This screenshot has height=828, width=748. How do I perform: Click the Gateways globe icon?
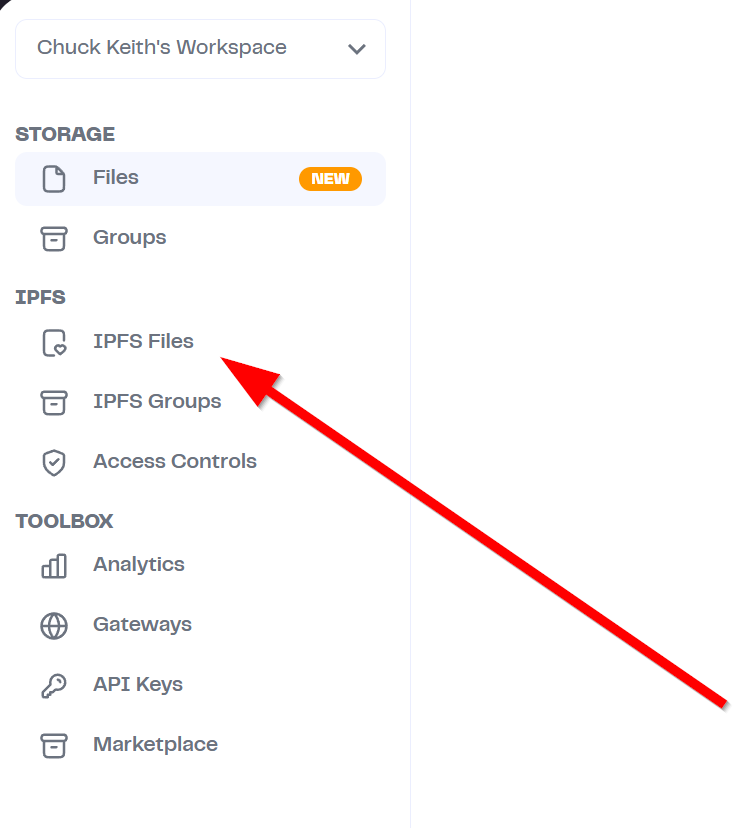coord(54,626)
